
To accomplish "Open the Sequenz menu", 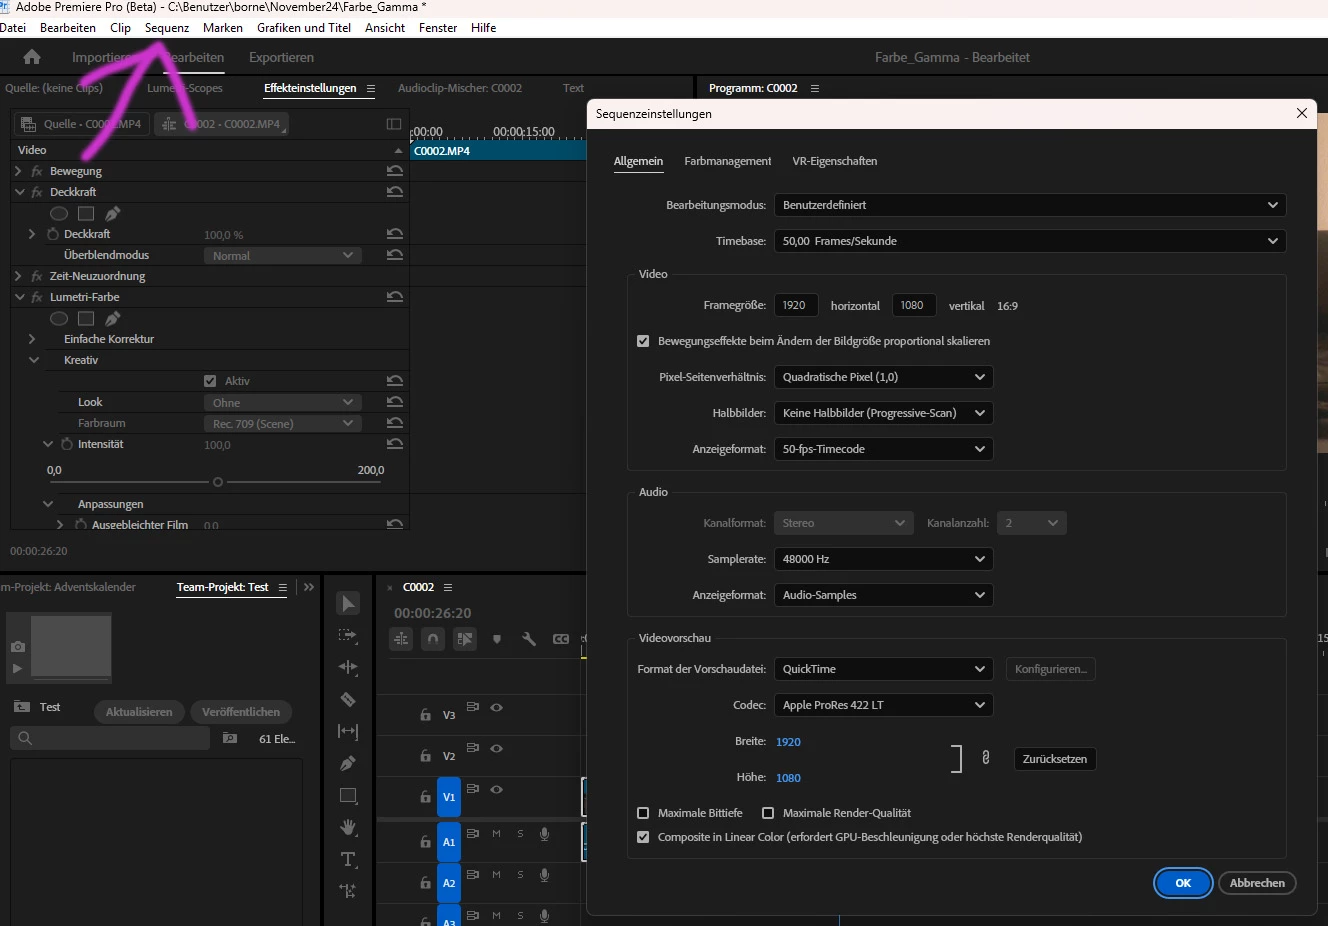I will [167, 28].
